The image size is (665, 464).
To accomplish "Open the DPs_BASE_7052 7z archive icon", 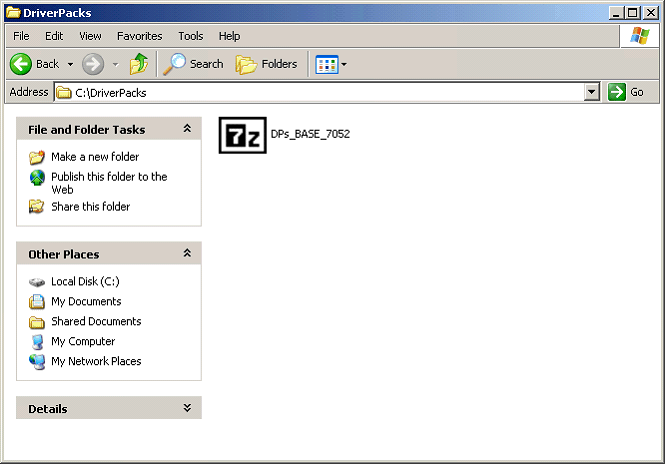I will 242,134.
